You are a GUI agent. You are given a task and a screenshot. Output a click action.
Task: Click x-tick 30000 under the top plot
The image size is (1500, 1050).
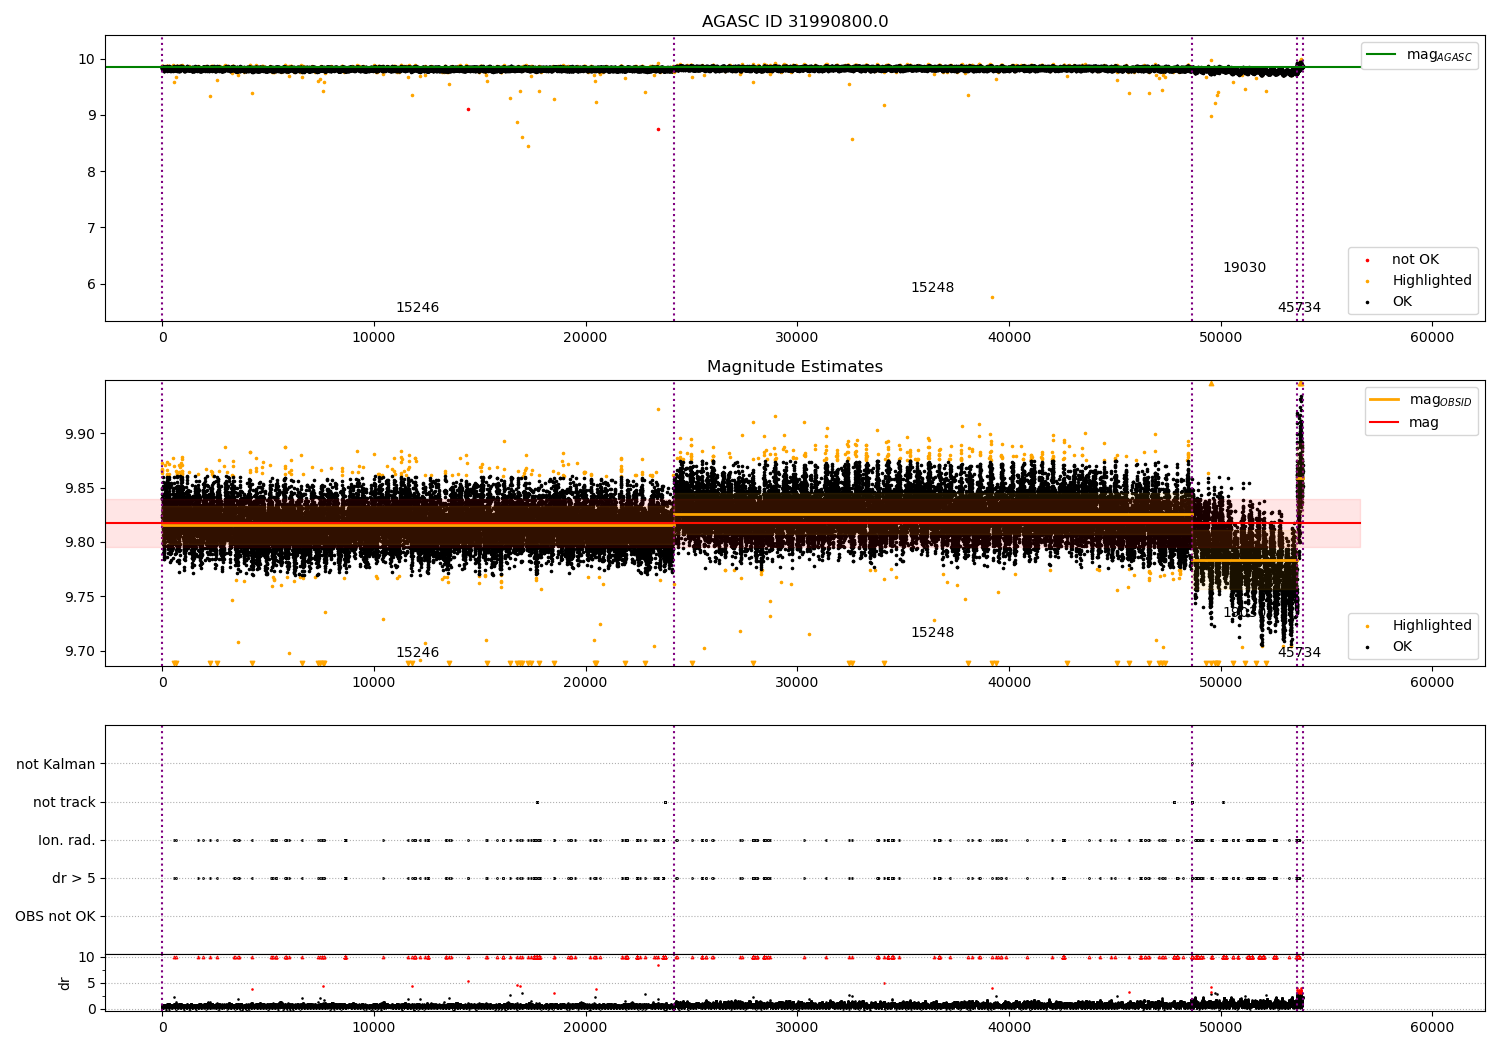tap(797, 338)
